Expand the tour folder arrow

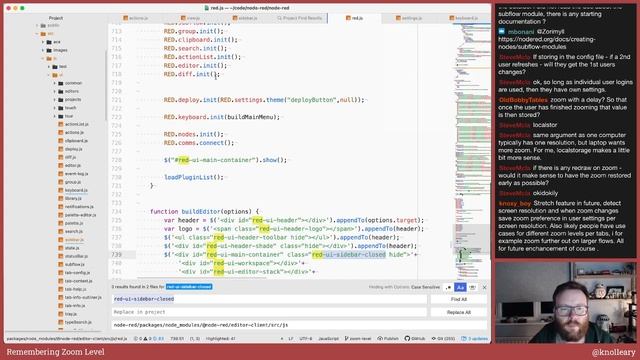(x=55, y=116)
